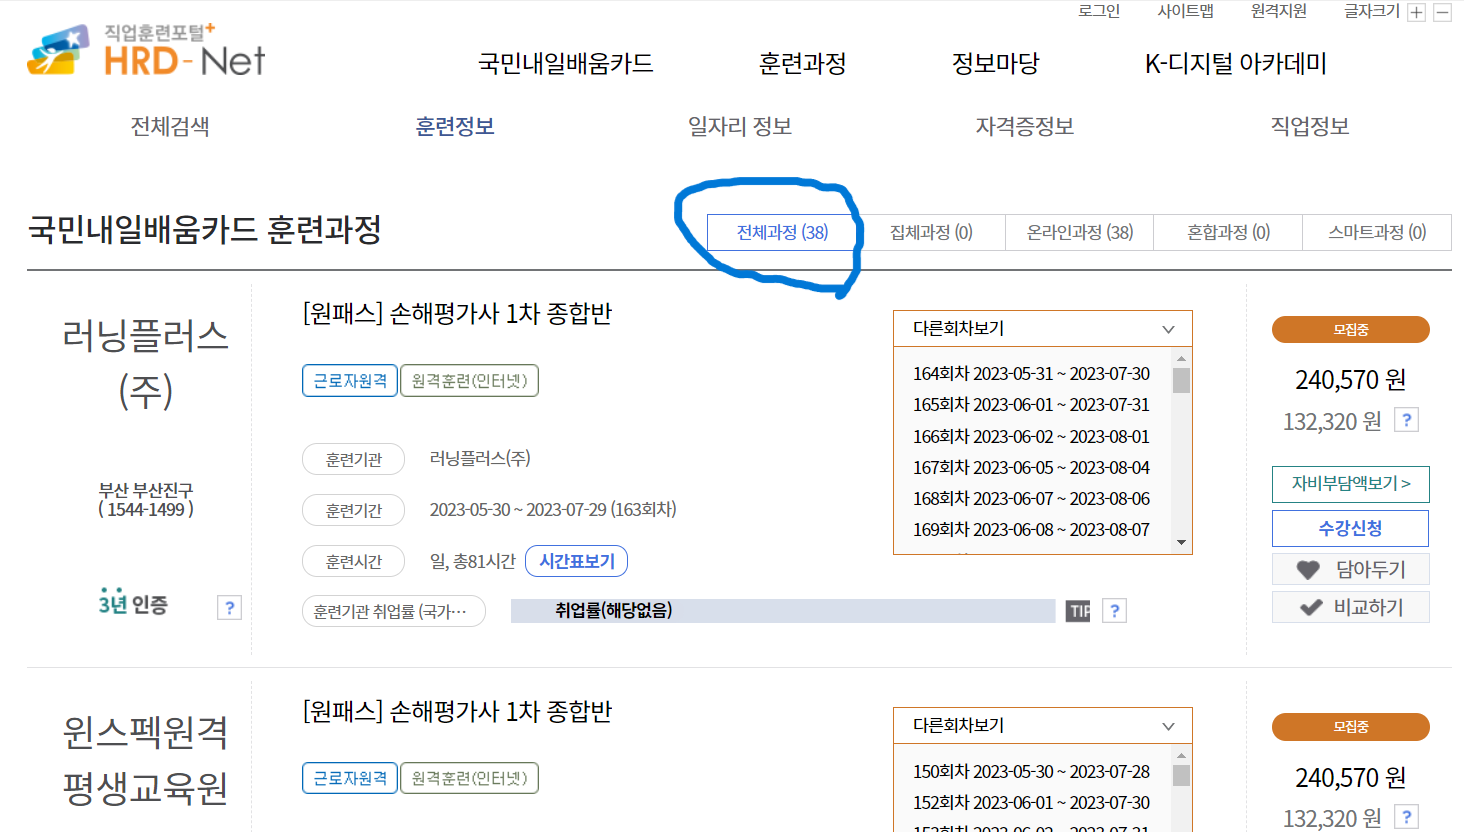Open K-디지털 아카데미 menu
Screen dimensions: 1464x832
coord(1236,64)
